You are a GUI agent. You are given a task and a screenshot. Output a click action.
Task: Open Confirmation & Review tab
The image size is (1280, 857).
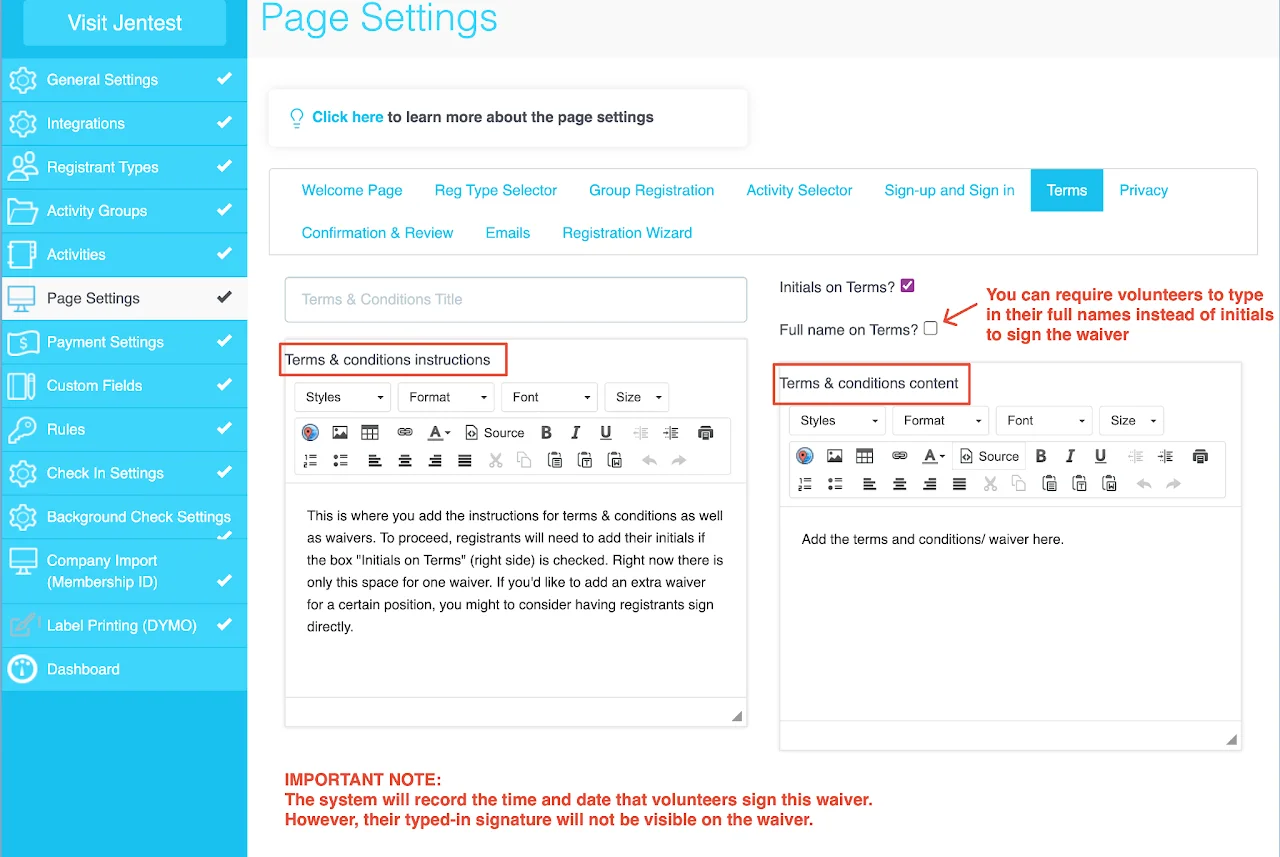(378, 232)
